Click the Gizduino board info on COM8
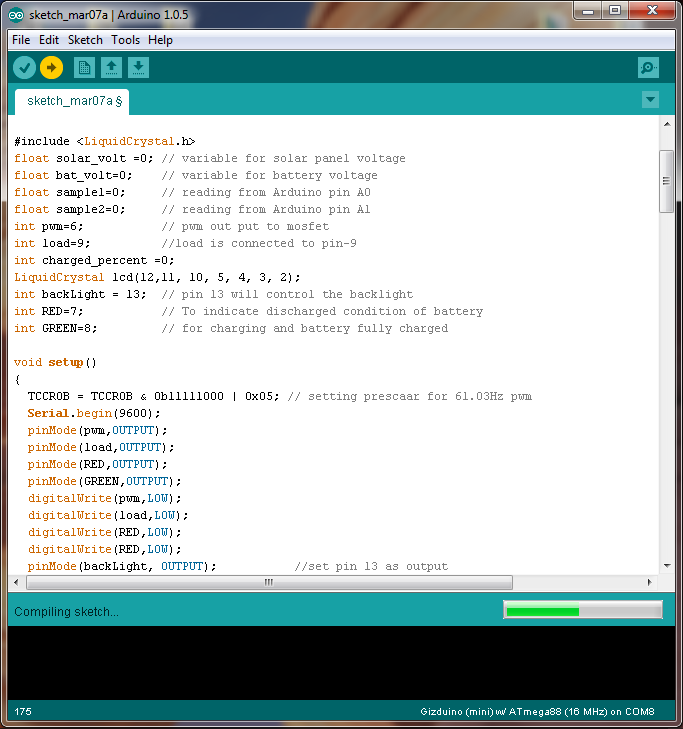 pos(537,711)
